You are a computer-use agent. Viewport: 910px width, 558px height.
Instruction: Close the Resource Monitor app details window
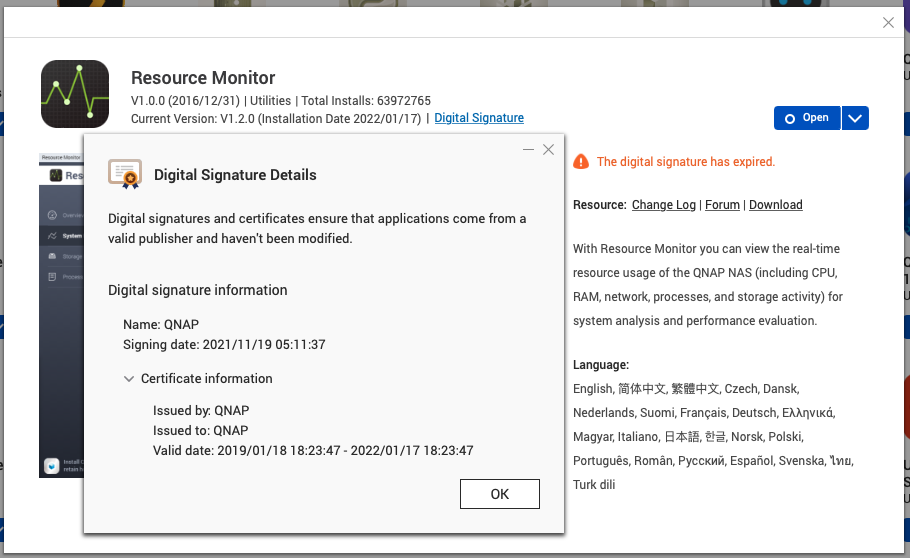[x=888, y=22]
